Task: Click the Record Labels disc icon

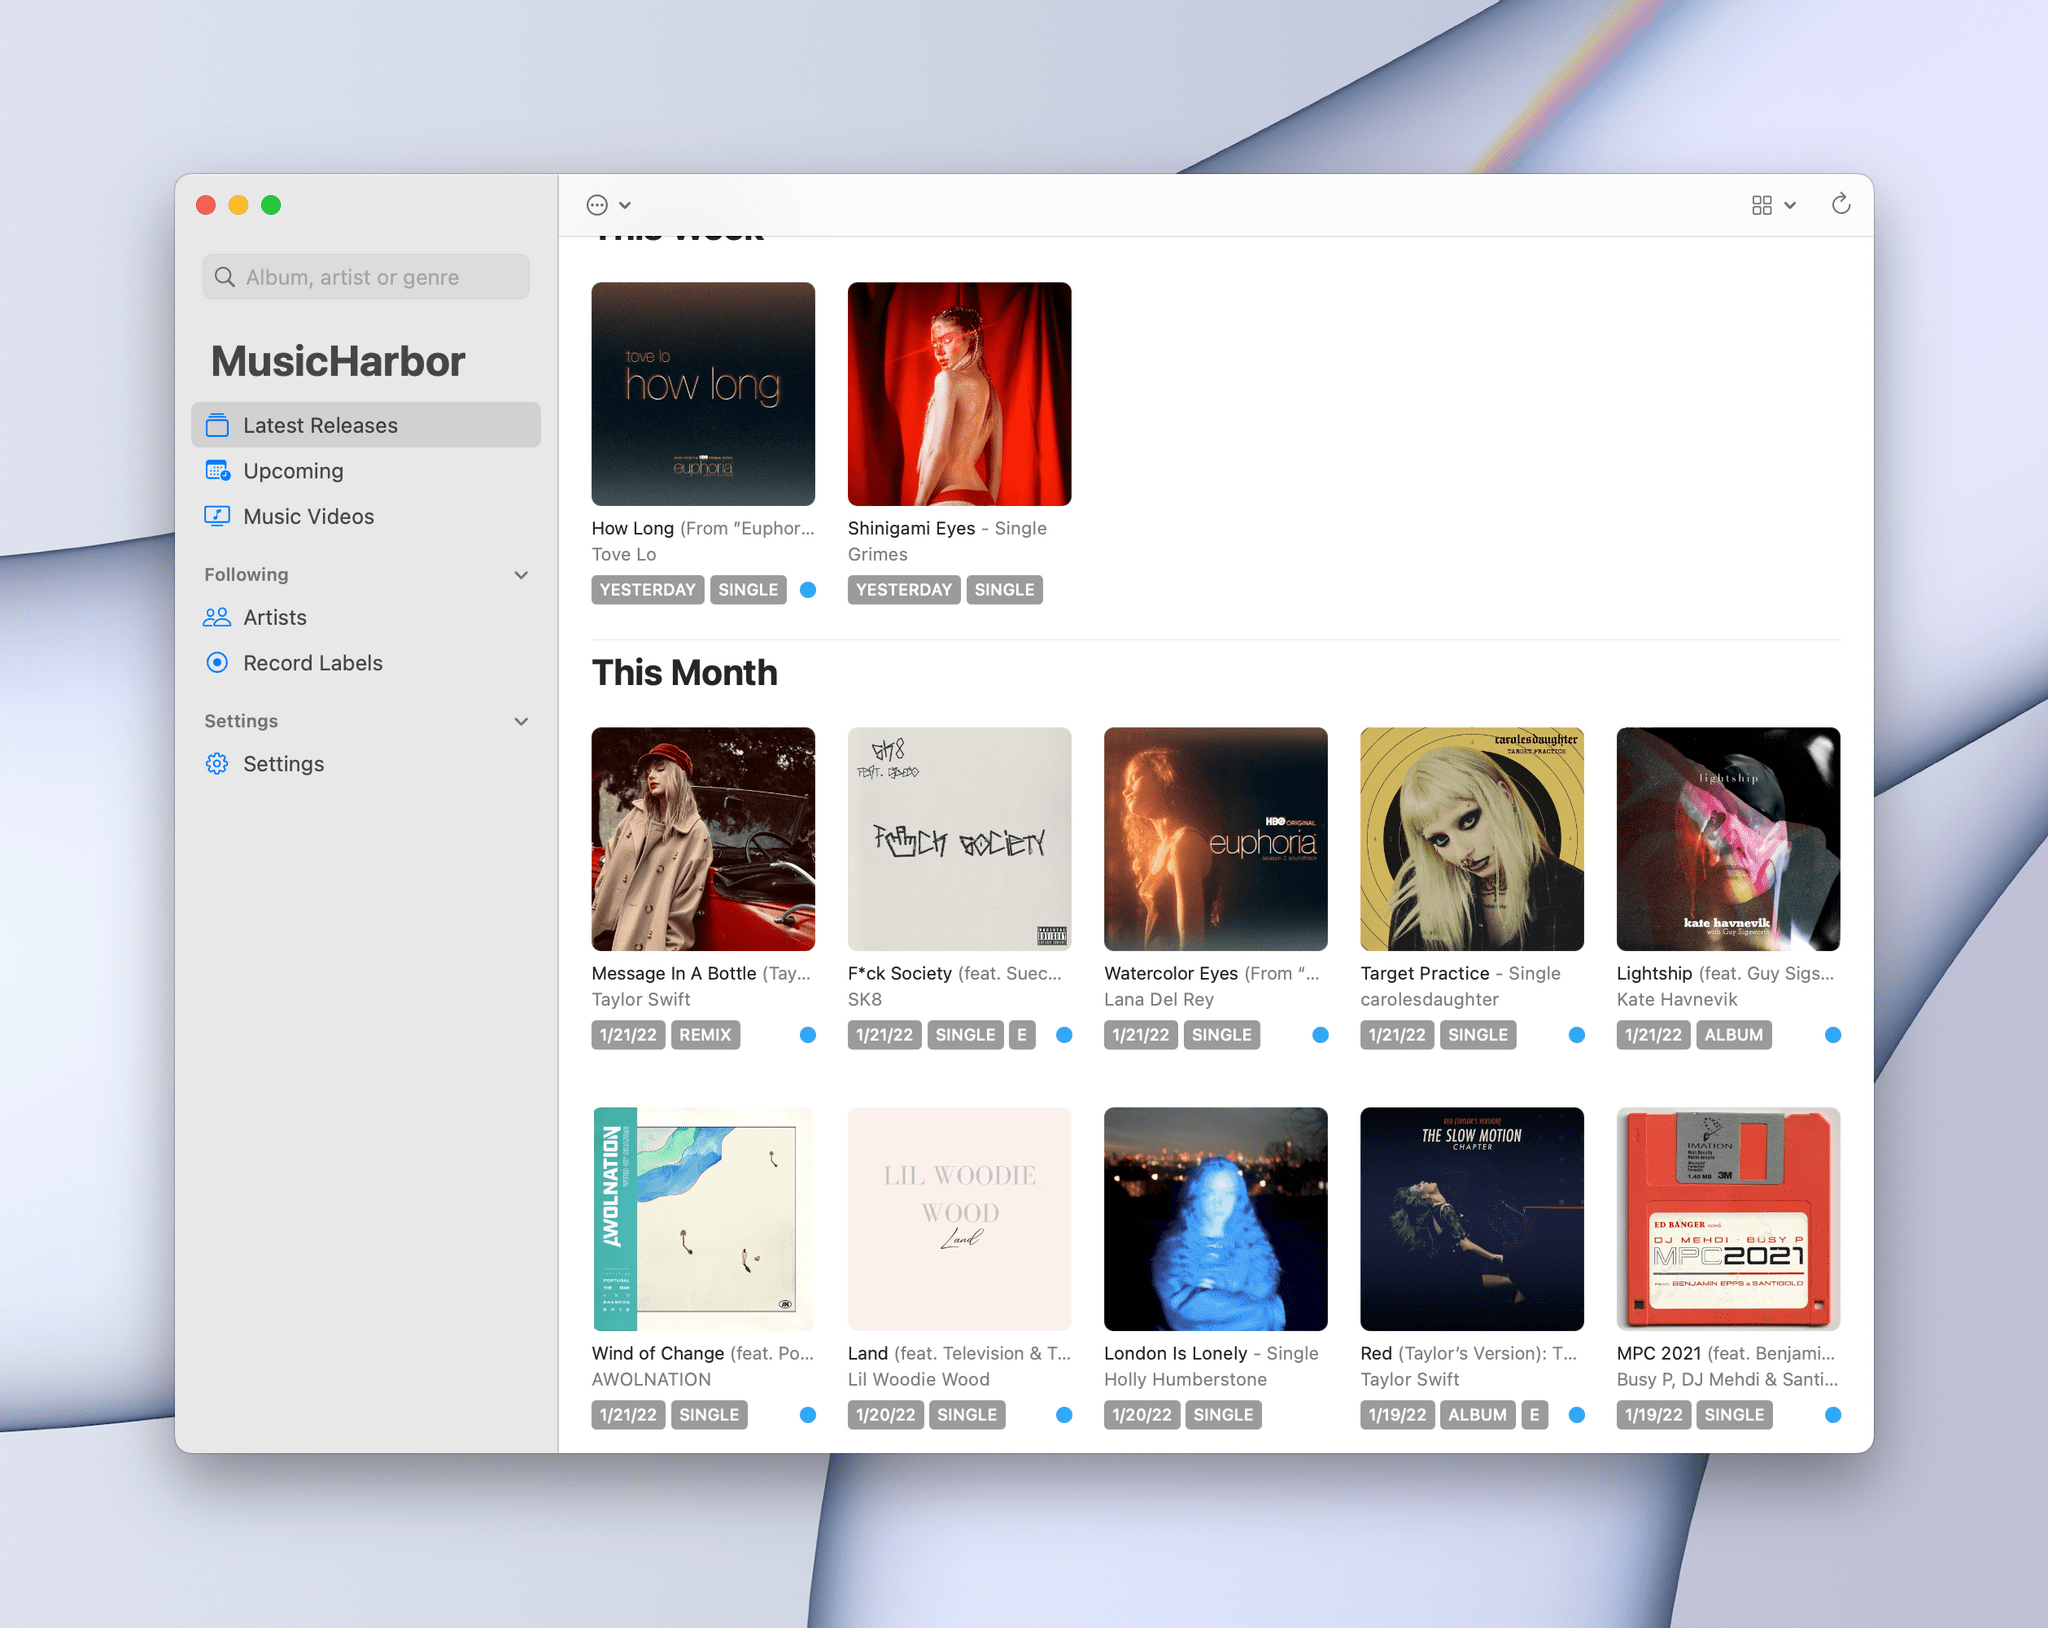Action: 217,663
